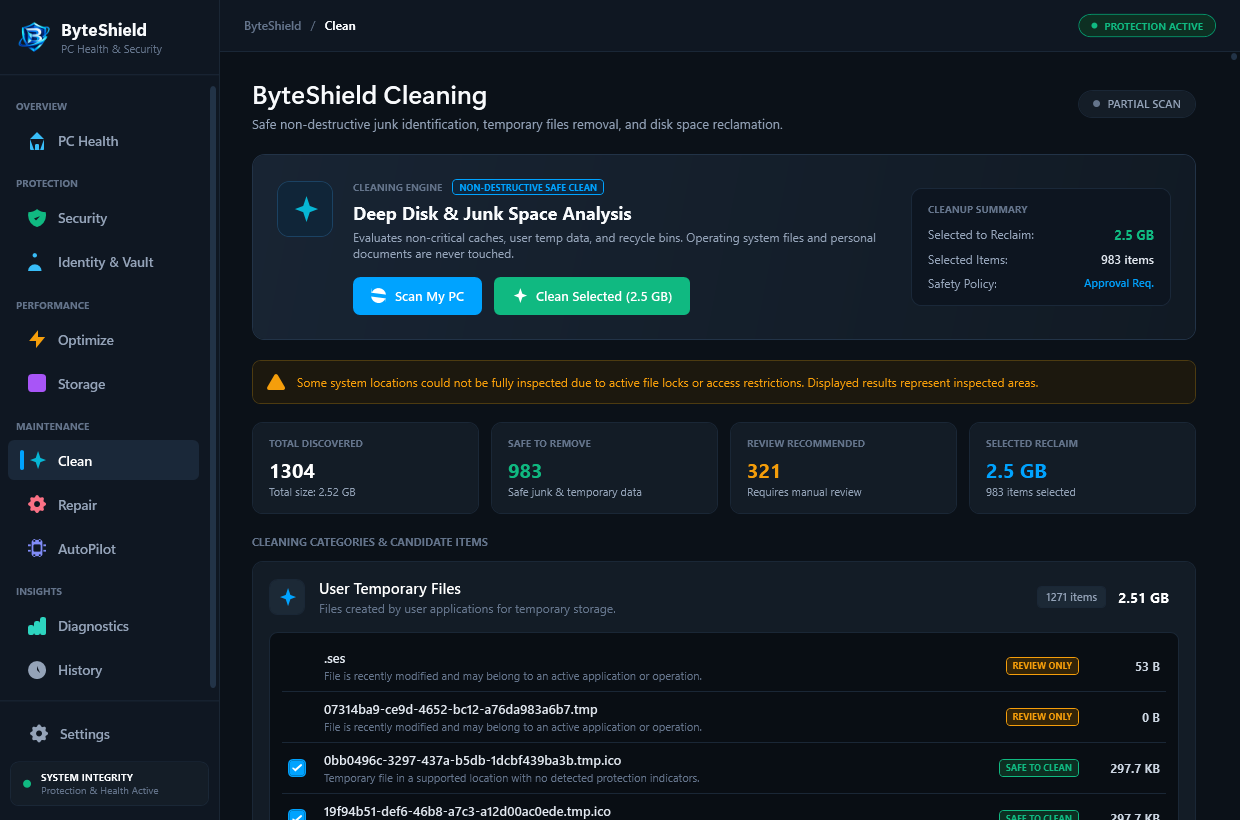Open the AutoPilot section
Viewport: 1240px width, 820px height.
pyautogui.click(x=103, y=549)
